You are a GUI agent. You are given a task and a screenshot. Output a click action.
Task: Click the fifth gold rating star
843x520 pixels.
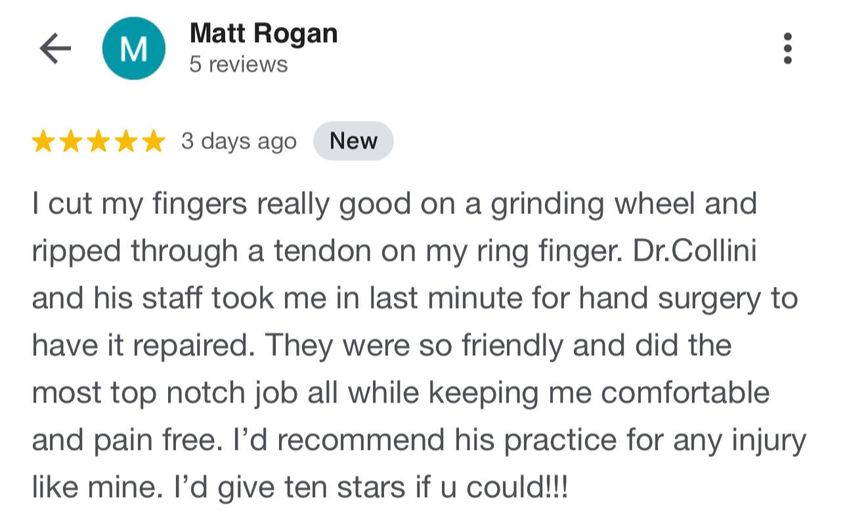154,141
